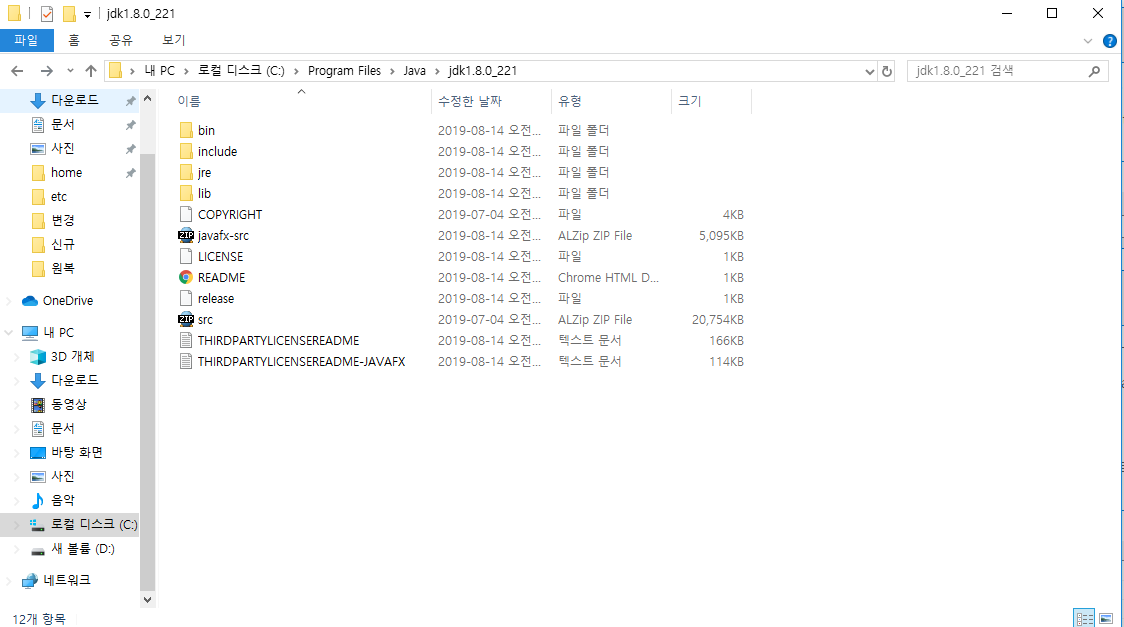Click the navigation pane scrollbar up arrow
This screenshot has width=1124, height=627.
(x=148, y=98)
